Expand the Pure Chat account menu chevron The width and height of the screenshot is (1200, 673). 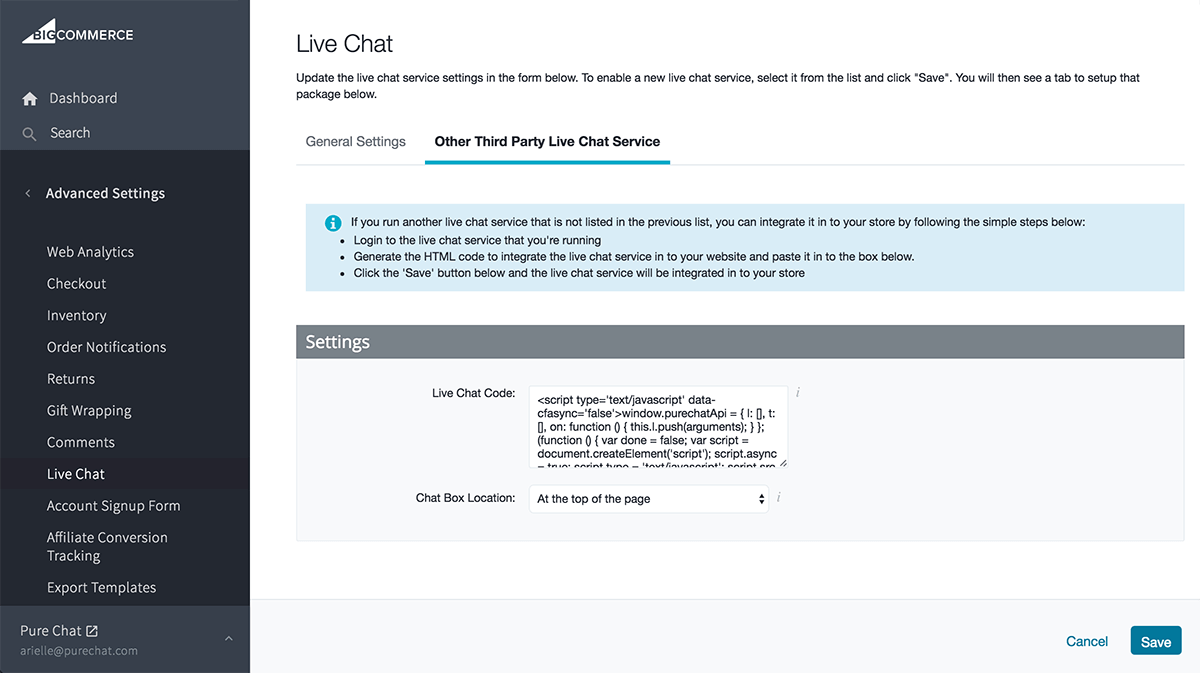coord(228,639)
